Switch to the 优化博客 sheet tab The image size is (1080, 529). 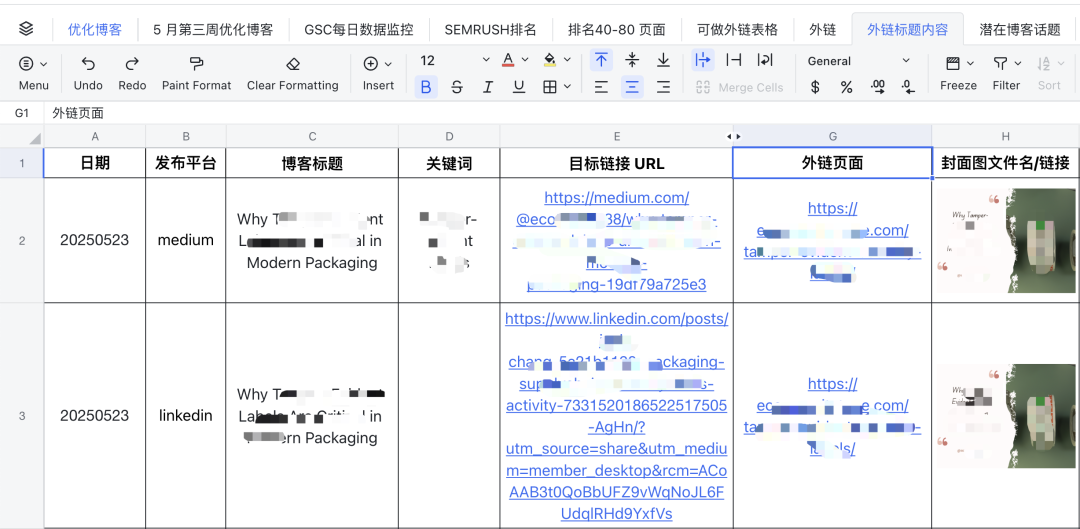tap(95, 30)
